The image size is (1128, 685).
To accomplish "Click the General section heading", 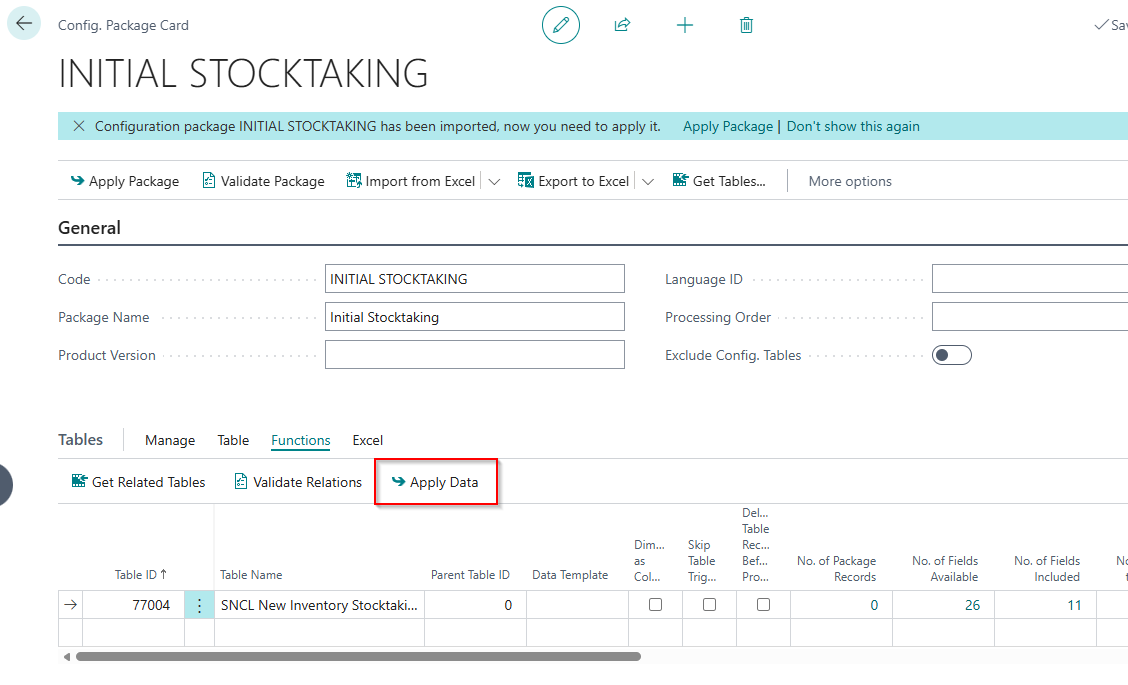I will point(89,227).
